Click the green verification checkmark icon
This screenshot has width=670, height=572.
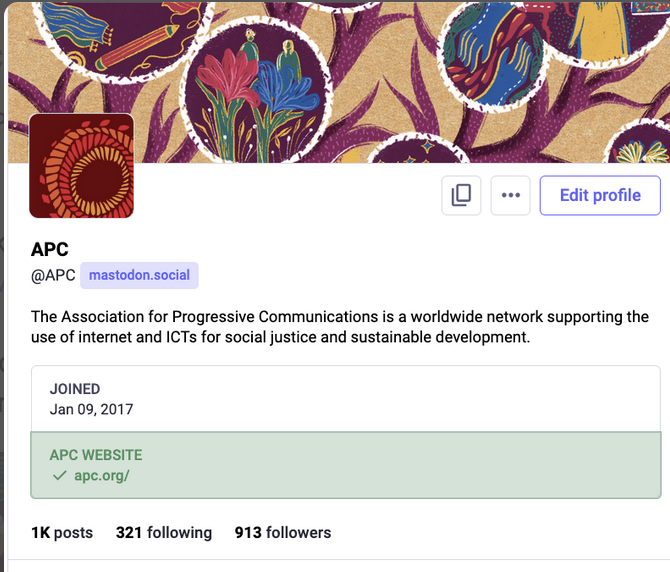click(x=59, y=475)
